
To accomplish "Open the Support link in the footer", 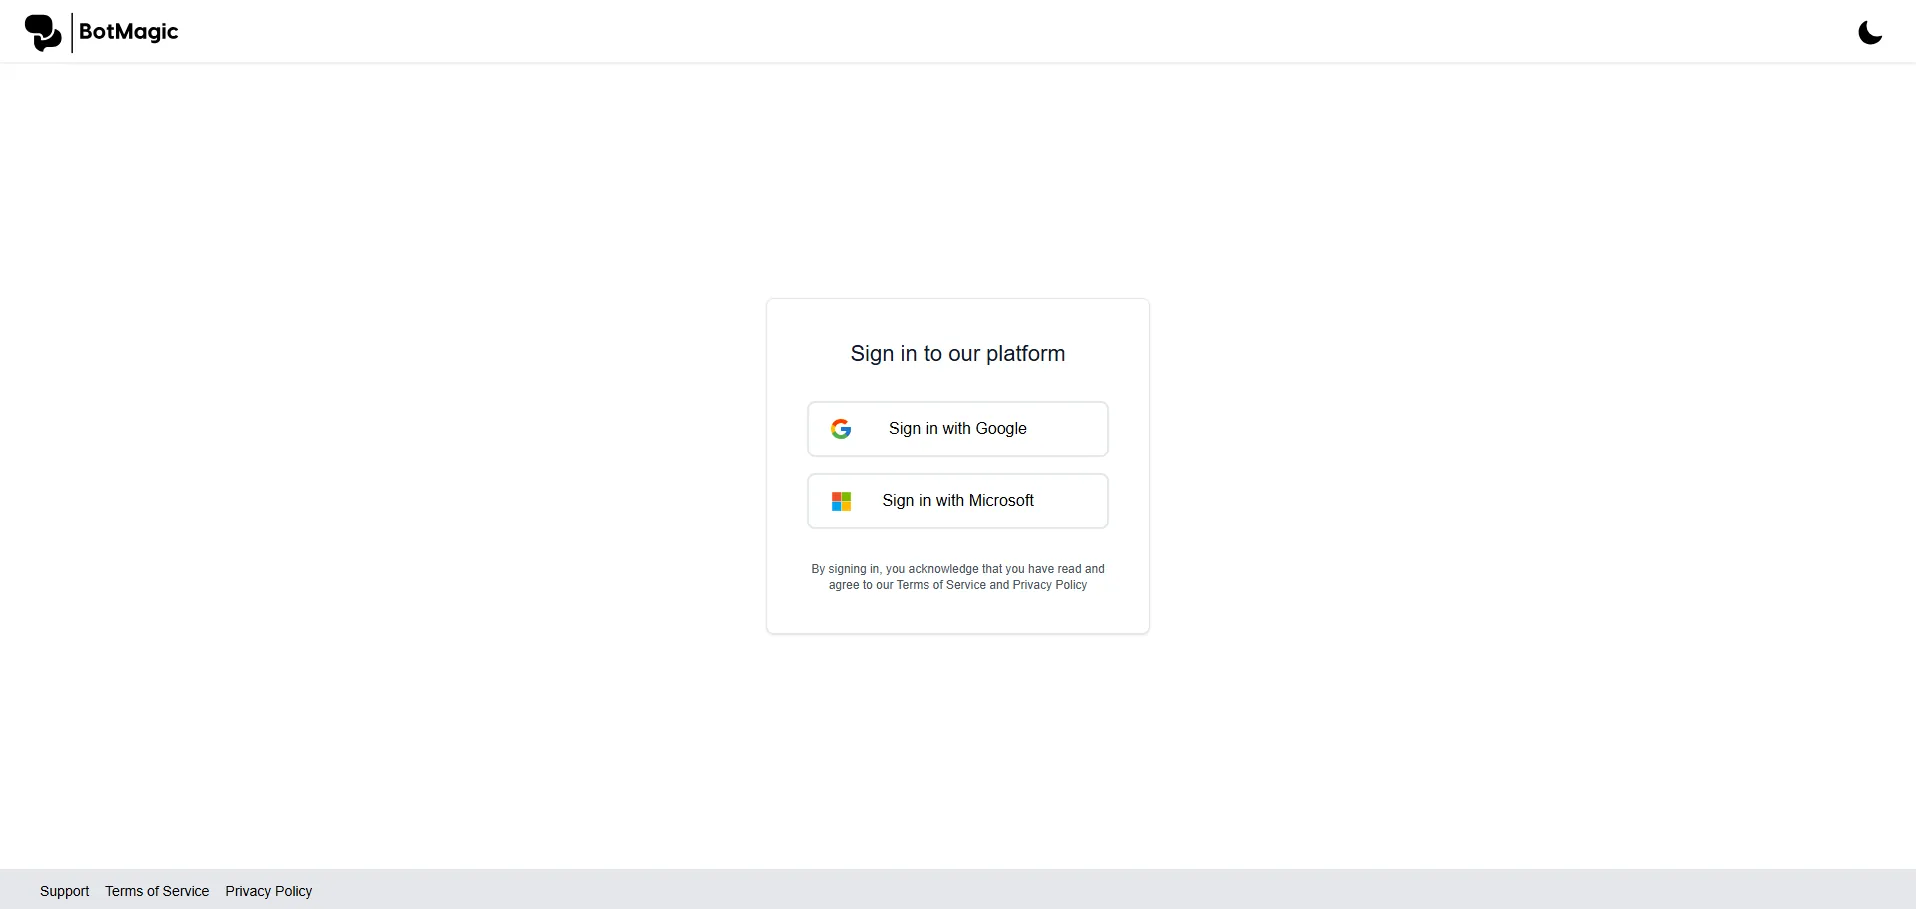I will click(x=64, y=891).
